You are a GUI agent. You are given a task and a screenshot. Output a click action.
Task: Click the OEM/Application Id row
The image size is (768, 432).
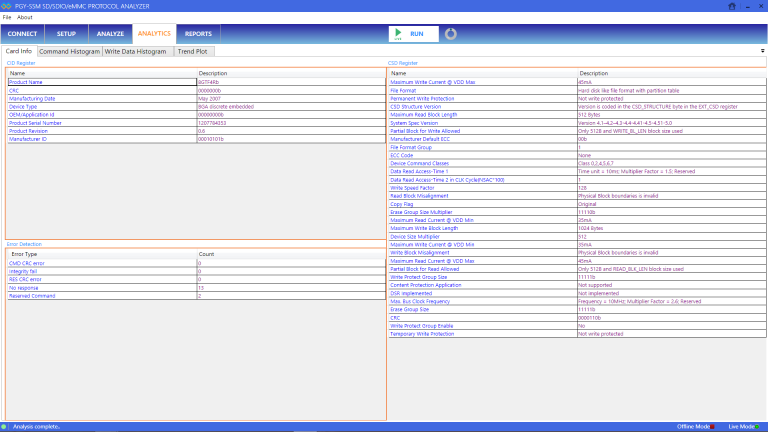(x=196, y=115)
